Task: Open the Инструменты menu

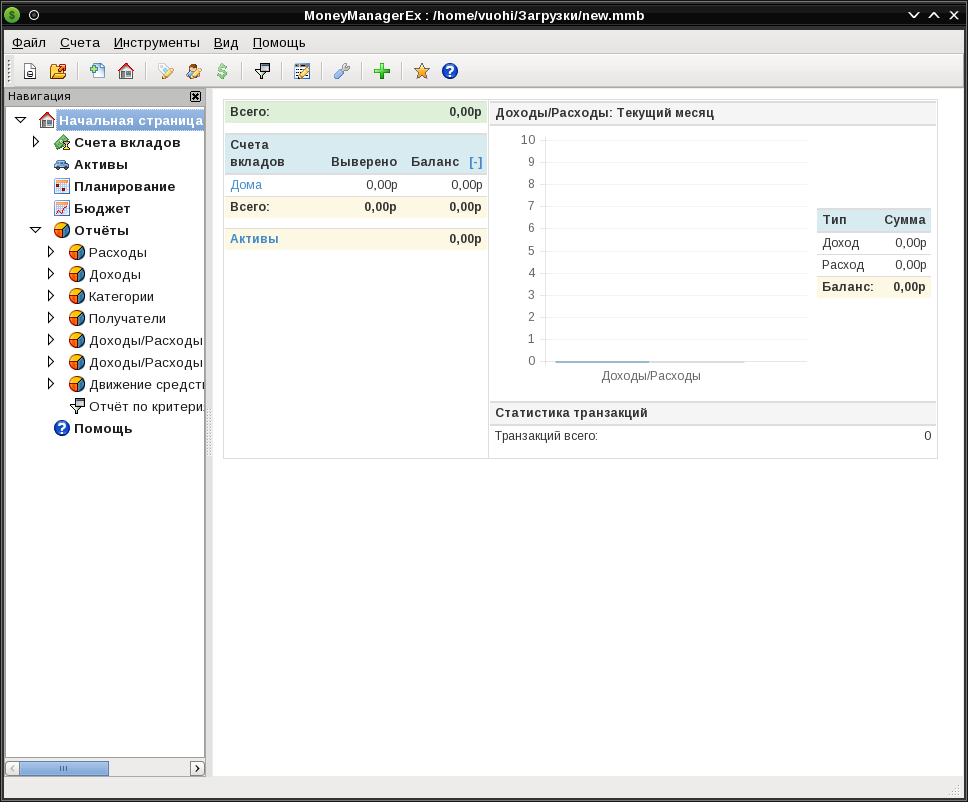Action: coord(156,43)
